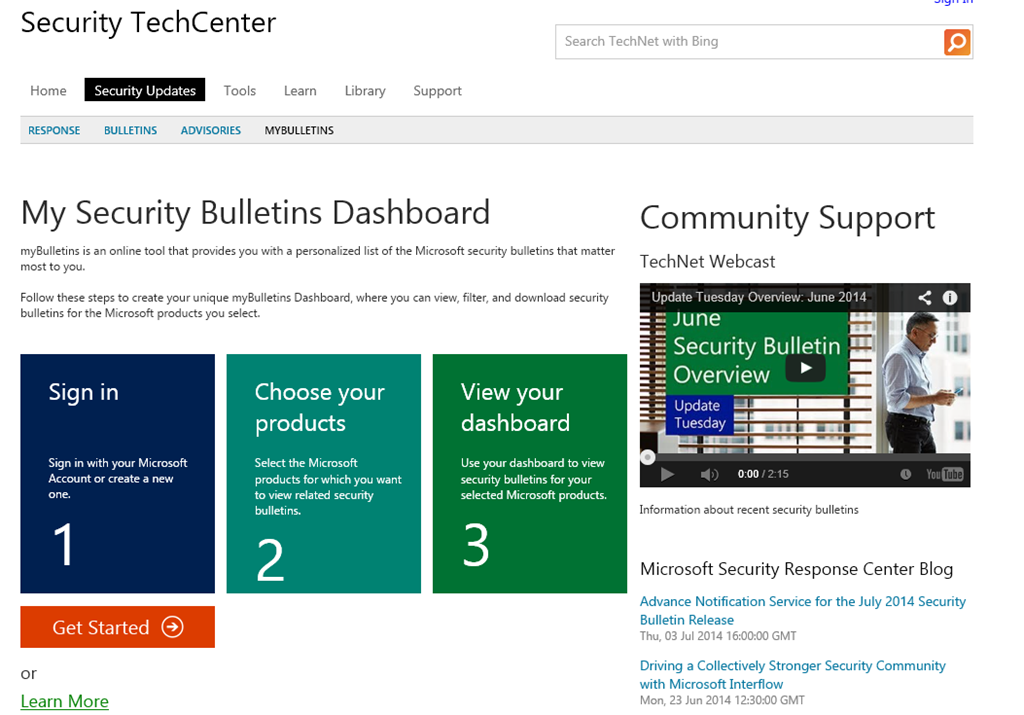
Task: Open the Advance Notification Service July 2014 post
Action: click(x=802, y=610)
